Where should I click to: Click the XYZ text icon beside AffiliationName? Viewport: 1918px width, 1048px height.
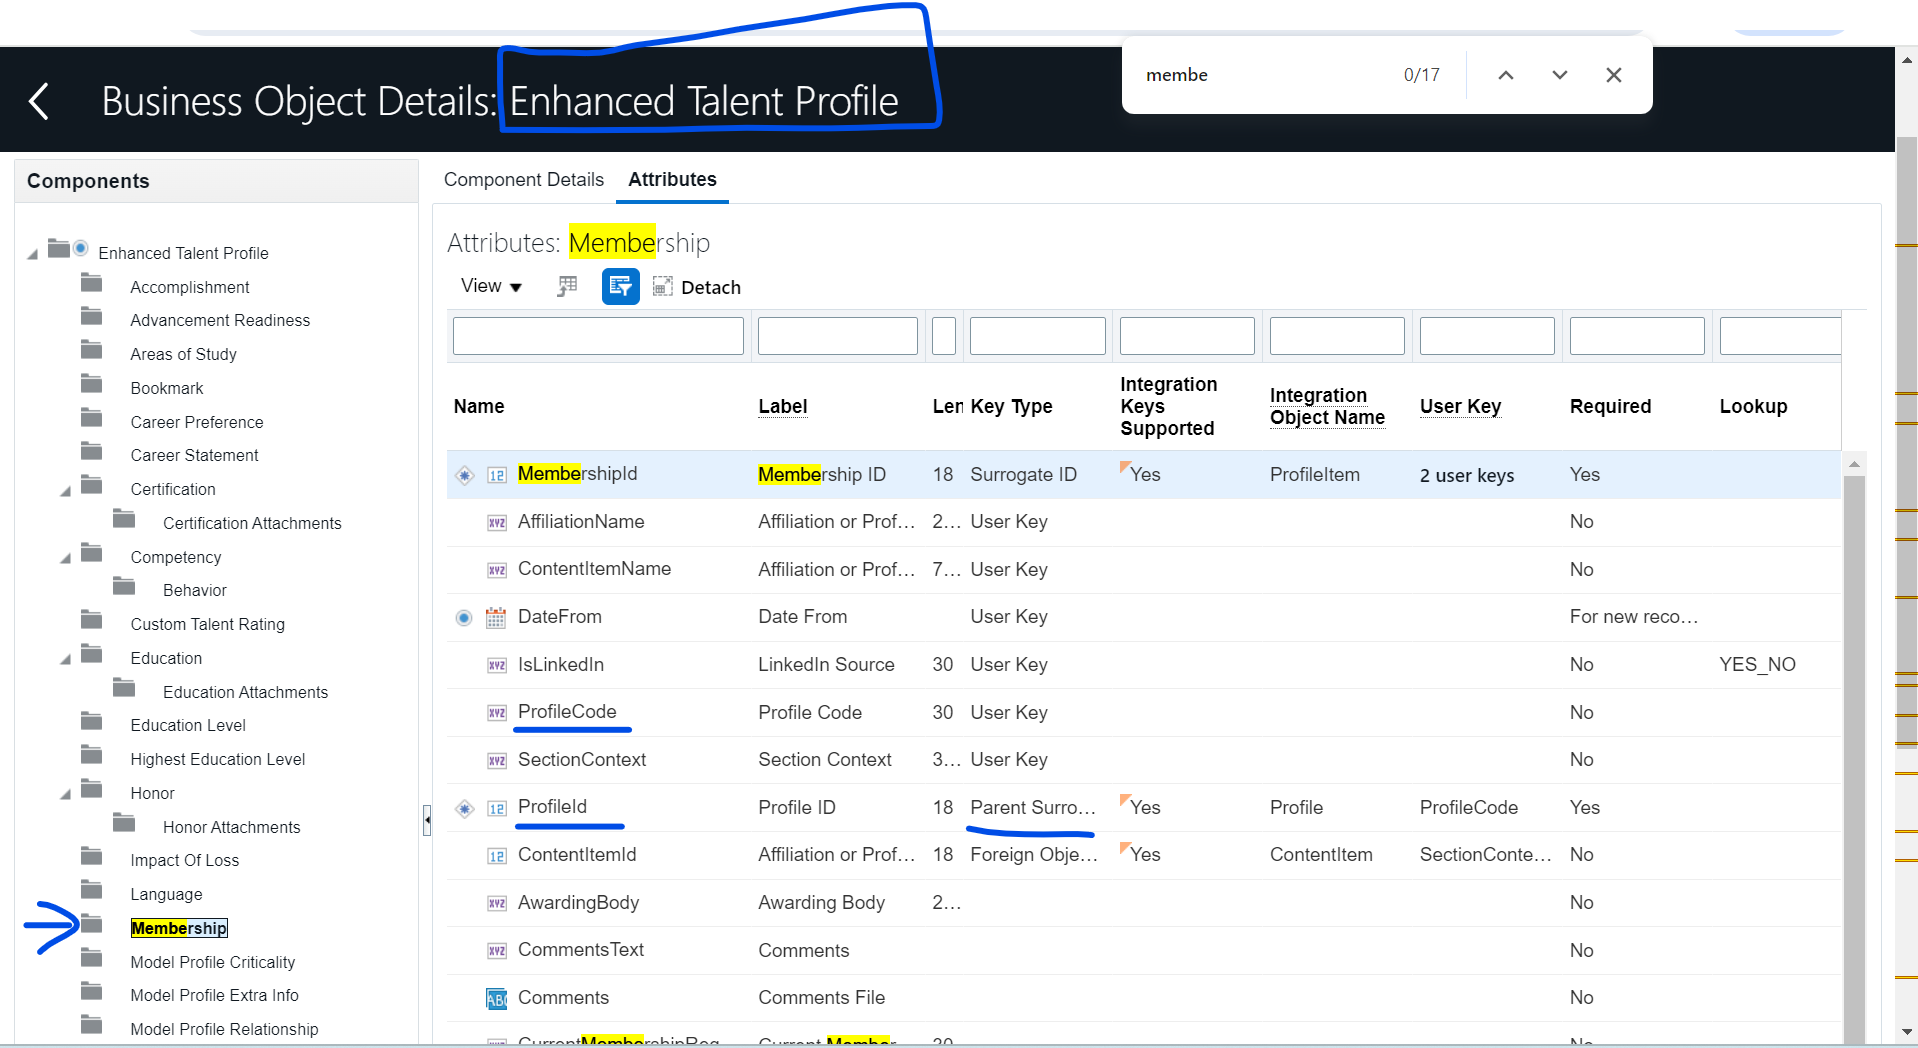(496, 522)
